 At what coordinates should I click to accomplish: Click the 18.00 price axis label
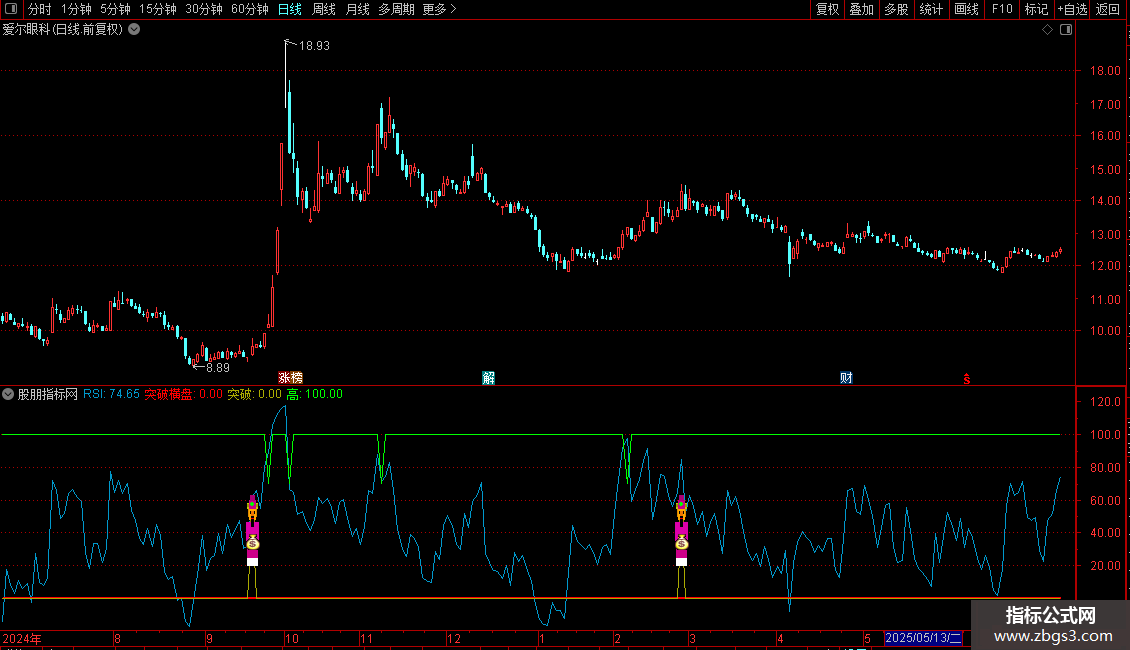tap(1105, 71)
